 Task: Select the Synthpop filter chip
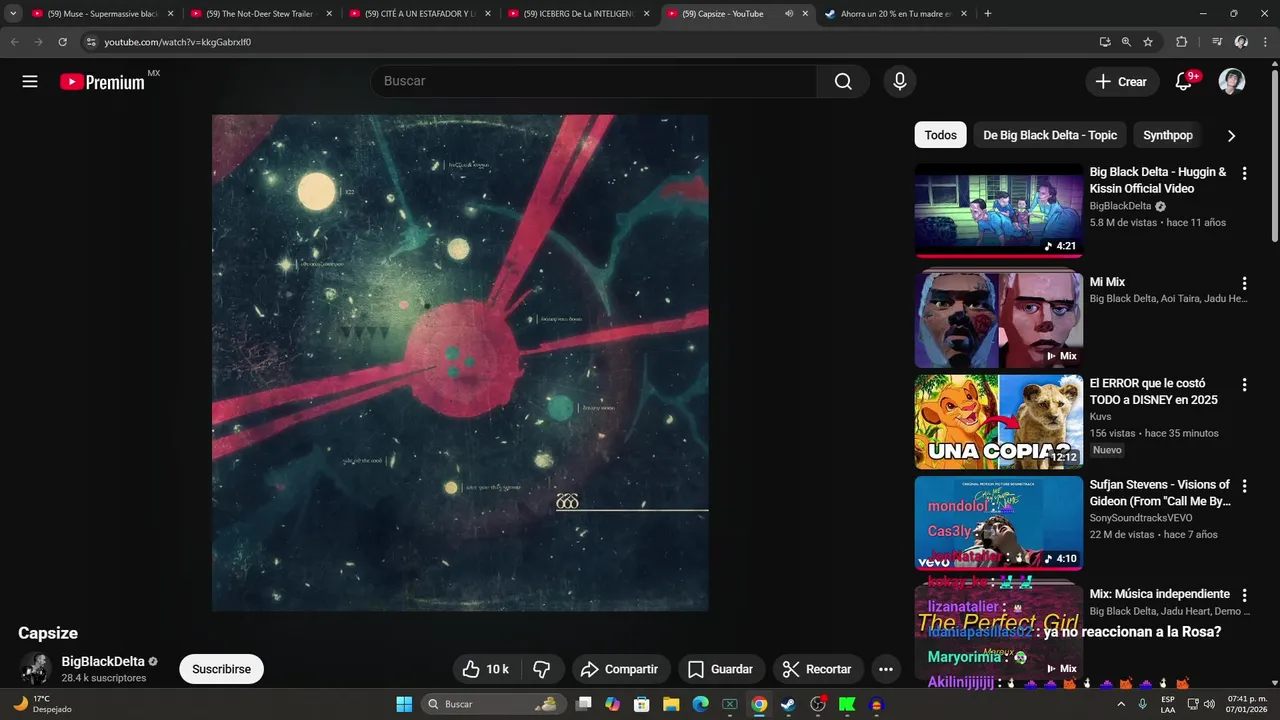(x=1168, y=135)
